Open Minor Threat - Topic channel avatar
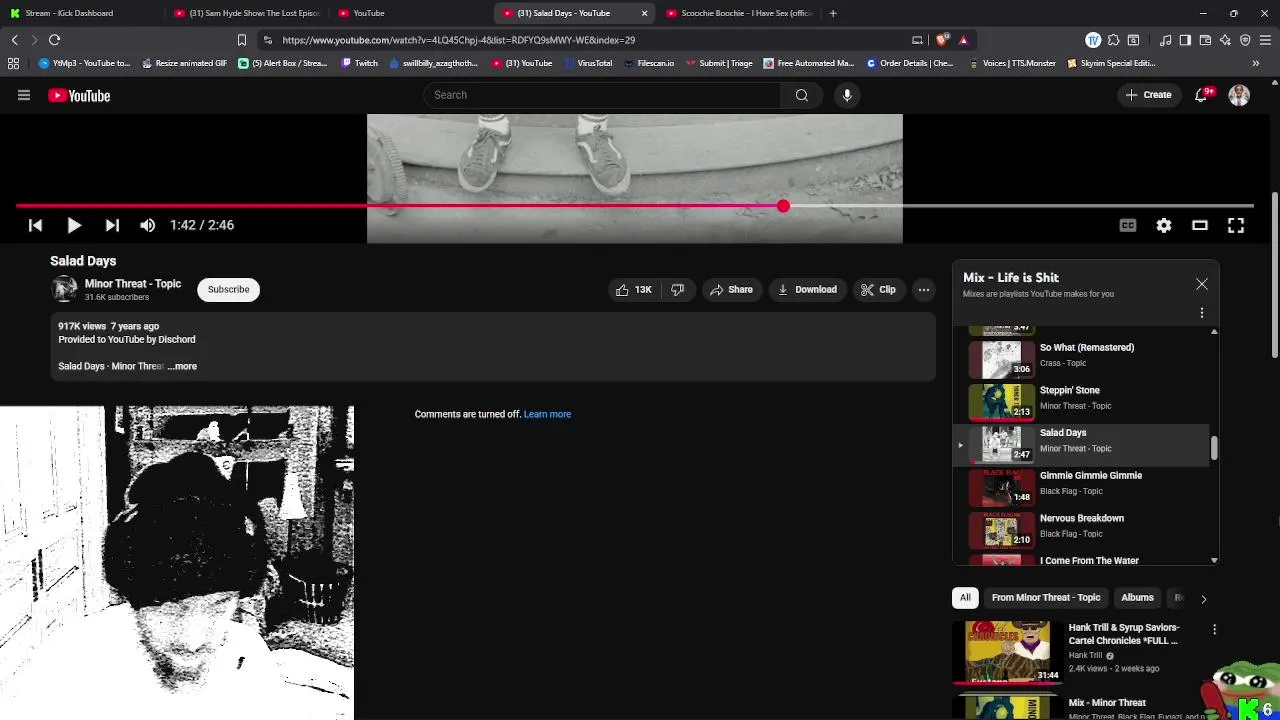 [64, 289]
